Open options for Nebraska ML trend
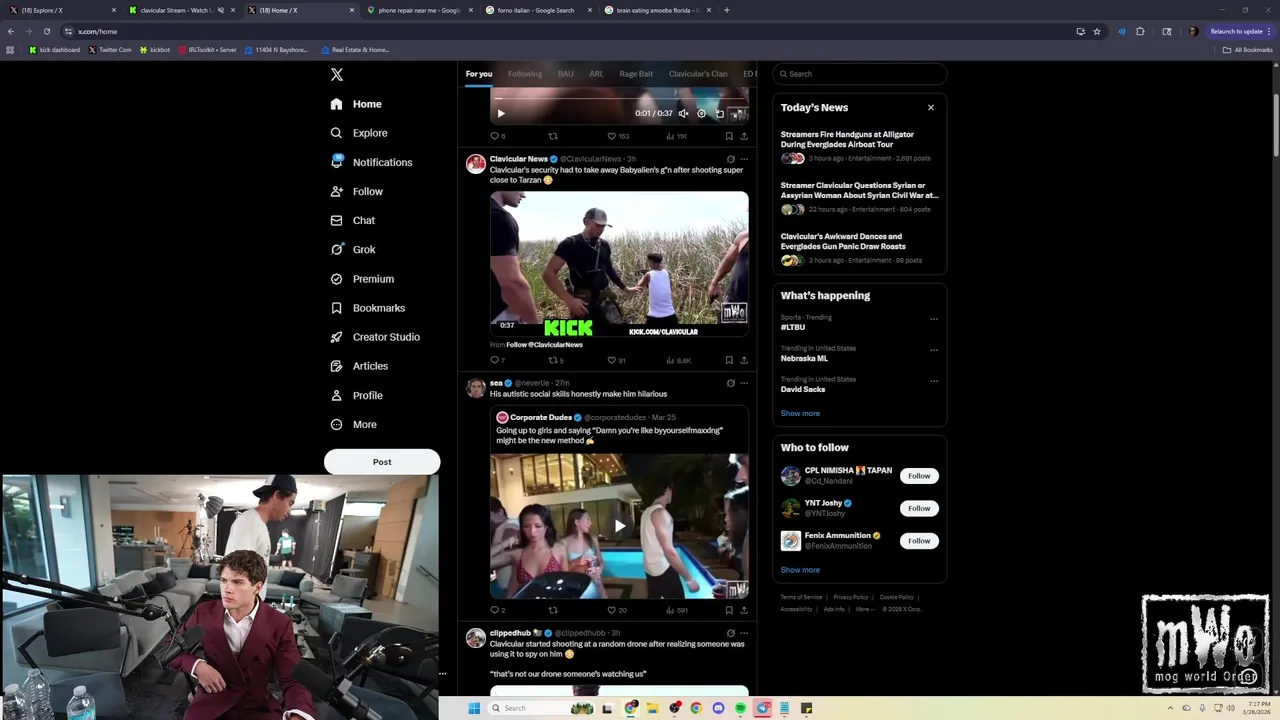The width and height of the screenshot is (1280, 720). tap(934, 350)
